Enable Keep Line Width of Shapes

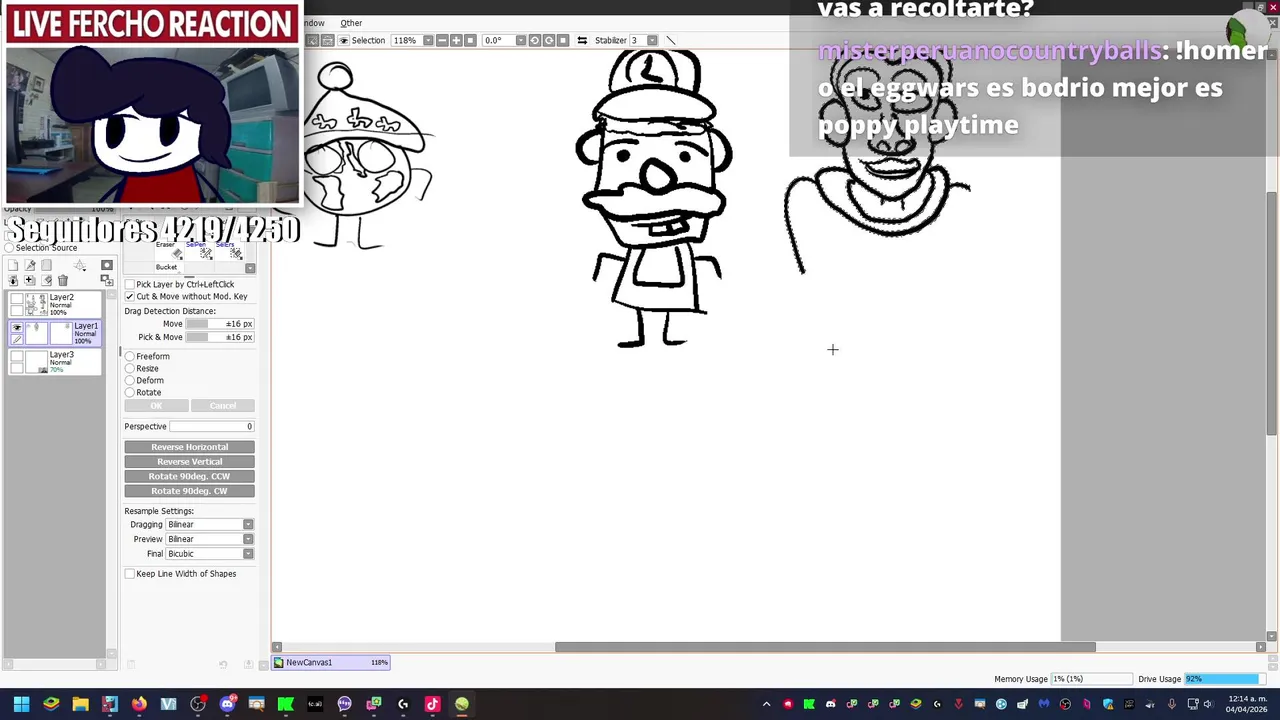click(129, 574)
